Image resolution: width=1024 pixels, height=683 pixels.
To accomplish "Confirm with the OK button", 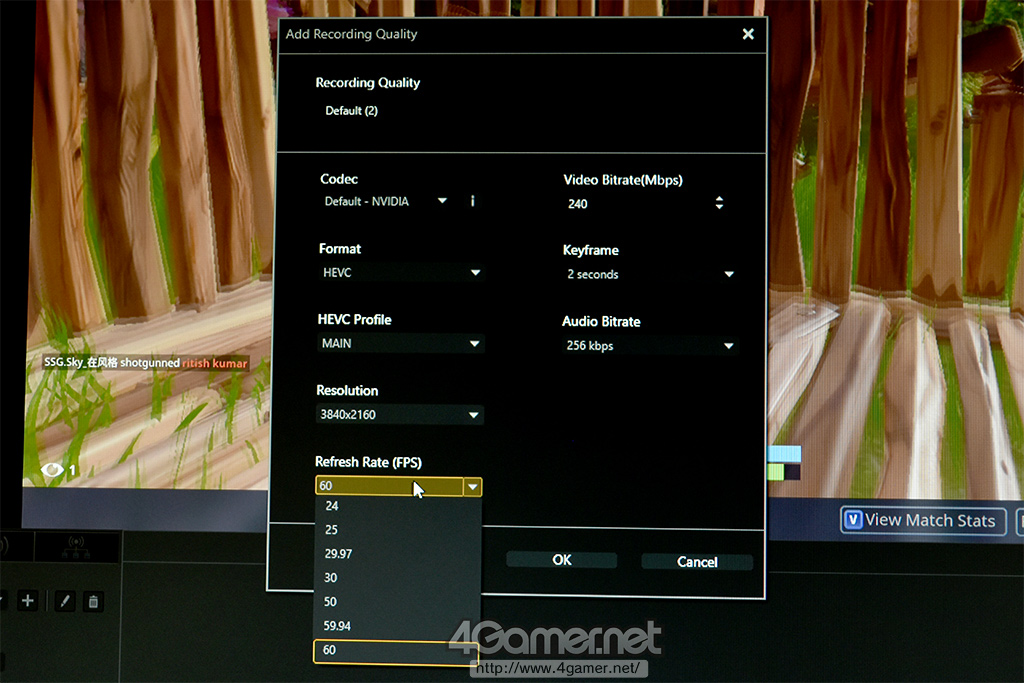I will point(562,560).
